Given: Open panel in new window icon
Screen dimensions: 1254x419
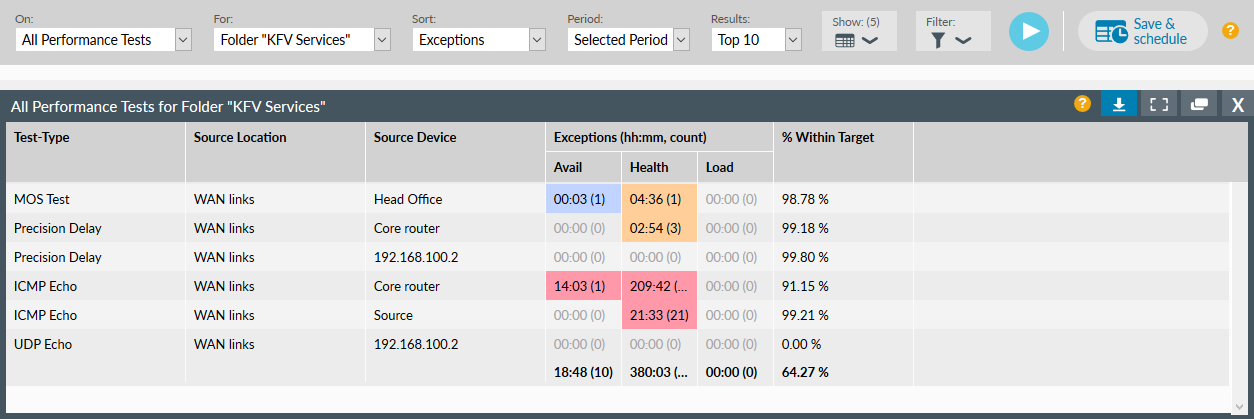Looking at the screenshot, I should point(1199,105).
